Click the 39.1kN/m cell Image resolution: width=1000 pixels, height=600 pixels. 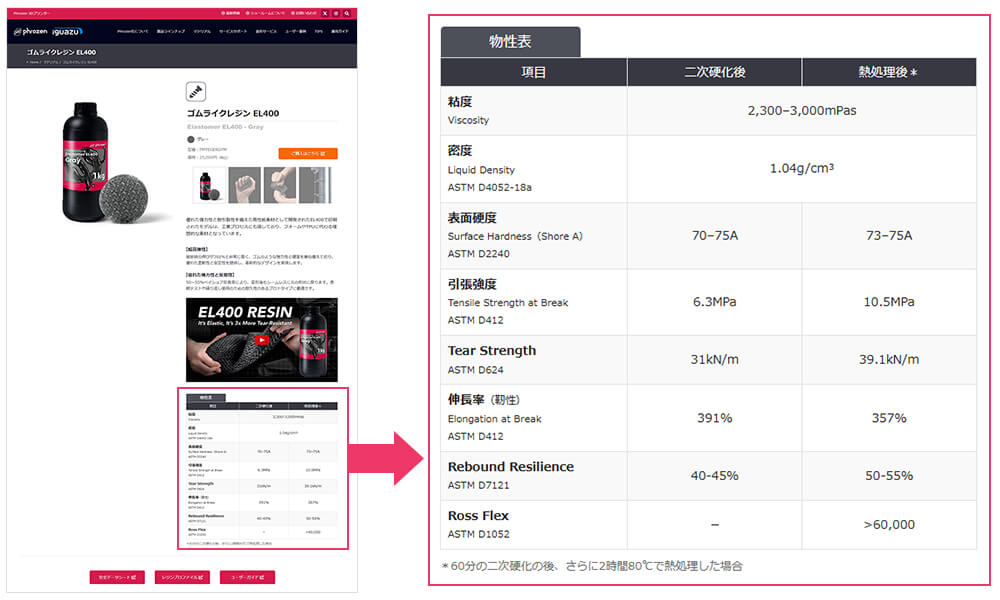888,360
